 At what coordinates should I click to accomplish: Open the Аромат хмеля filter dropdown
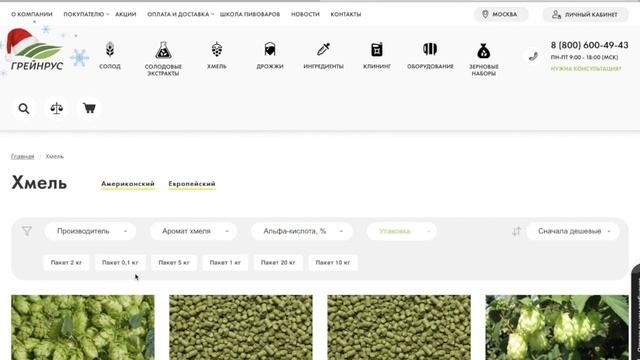(x=193, y=231)
